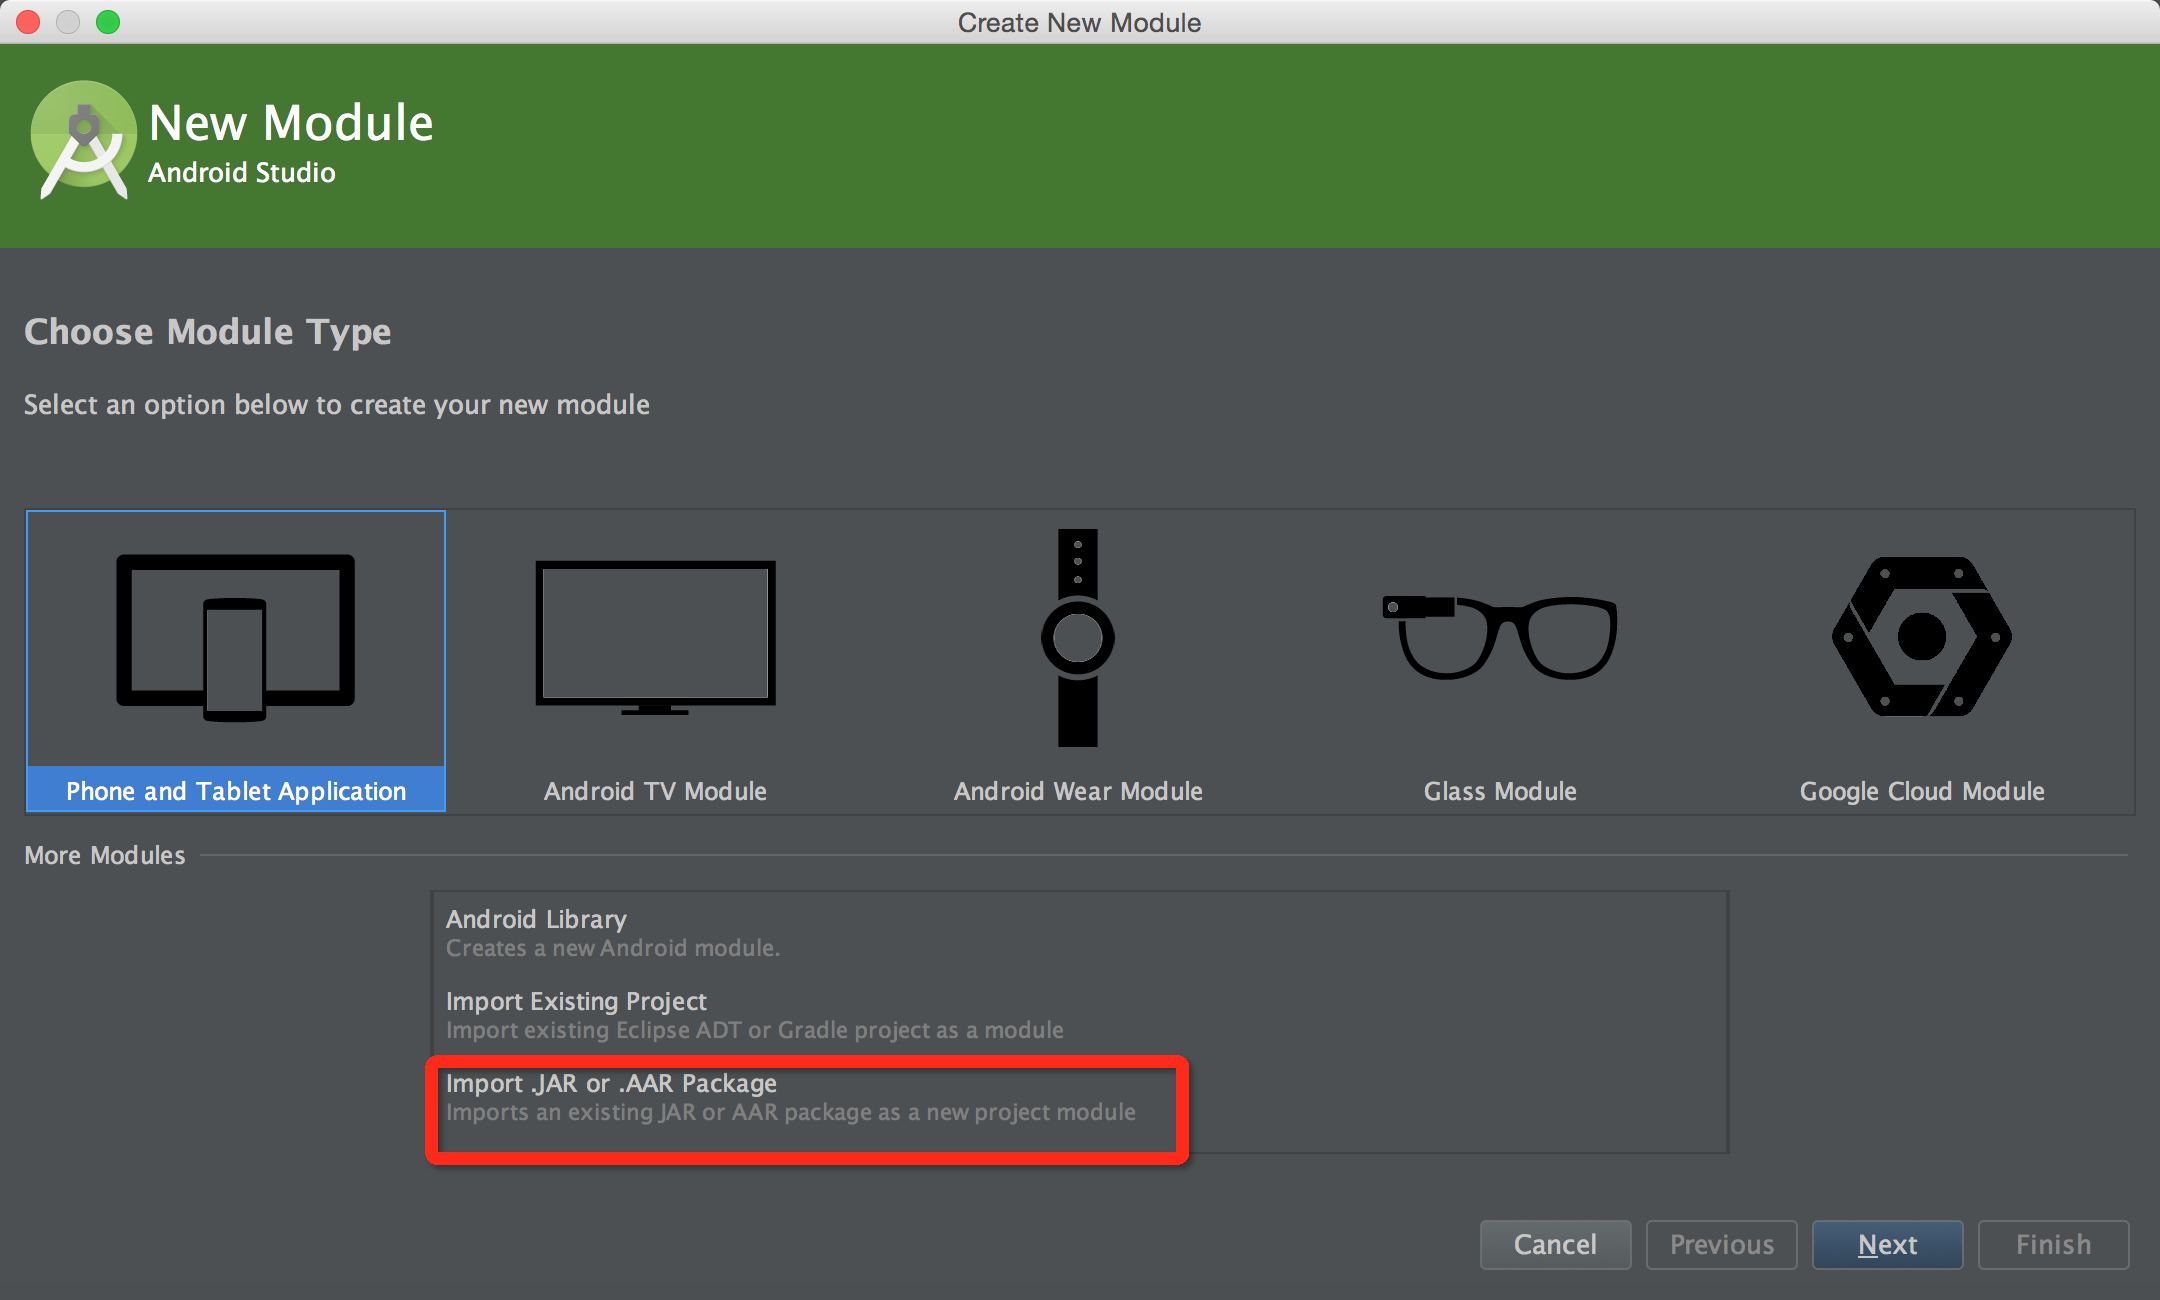Click the Next button
This screenshot has width=2160, height=1300.
click(1888, 1244)
